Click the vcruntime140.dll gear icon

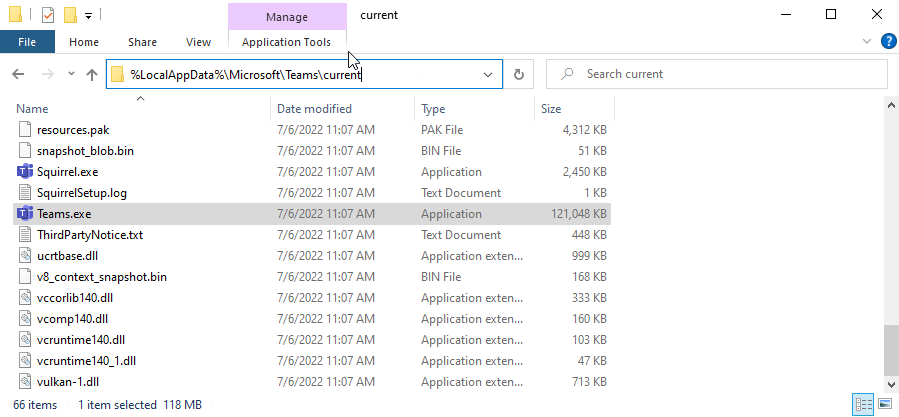pyautogui.click(x=24, y=340)
